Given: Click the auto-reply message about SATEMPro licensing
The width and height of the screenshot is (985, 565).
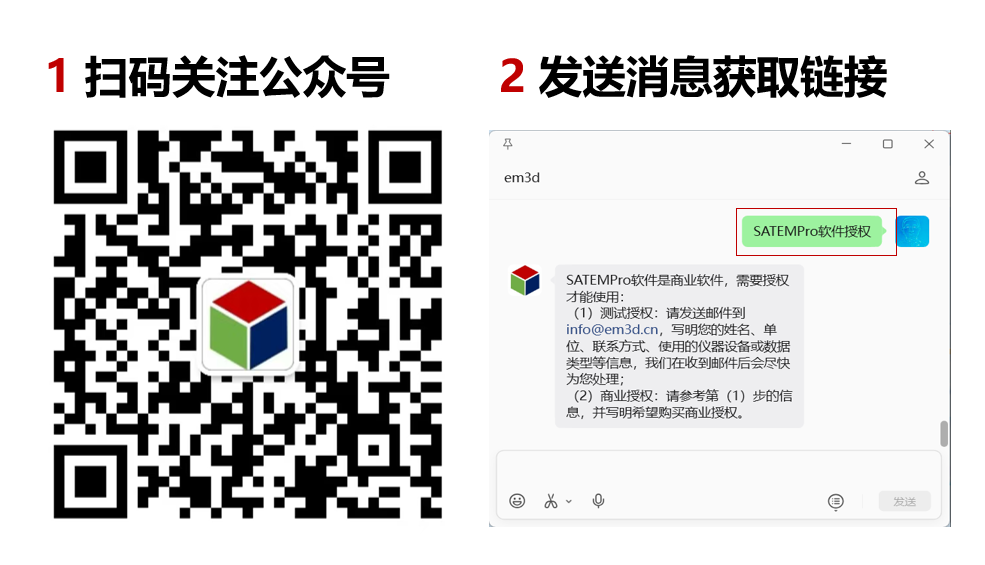Looking at the screenshot, I should click(679, 346).
